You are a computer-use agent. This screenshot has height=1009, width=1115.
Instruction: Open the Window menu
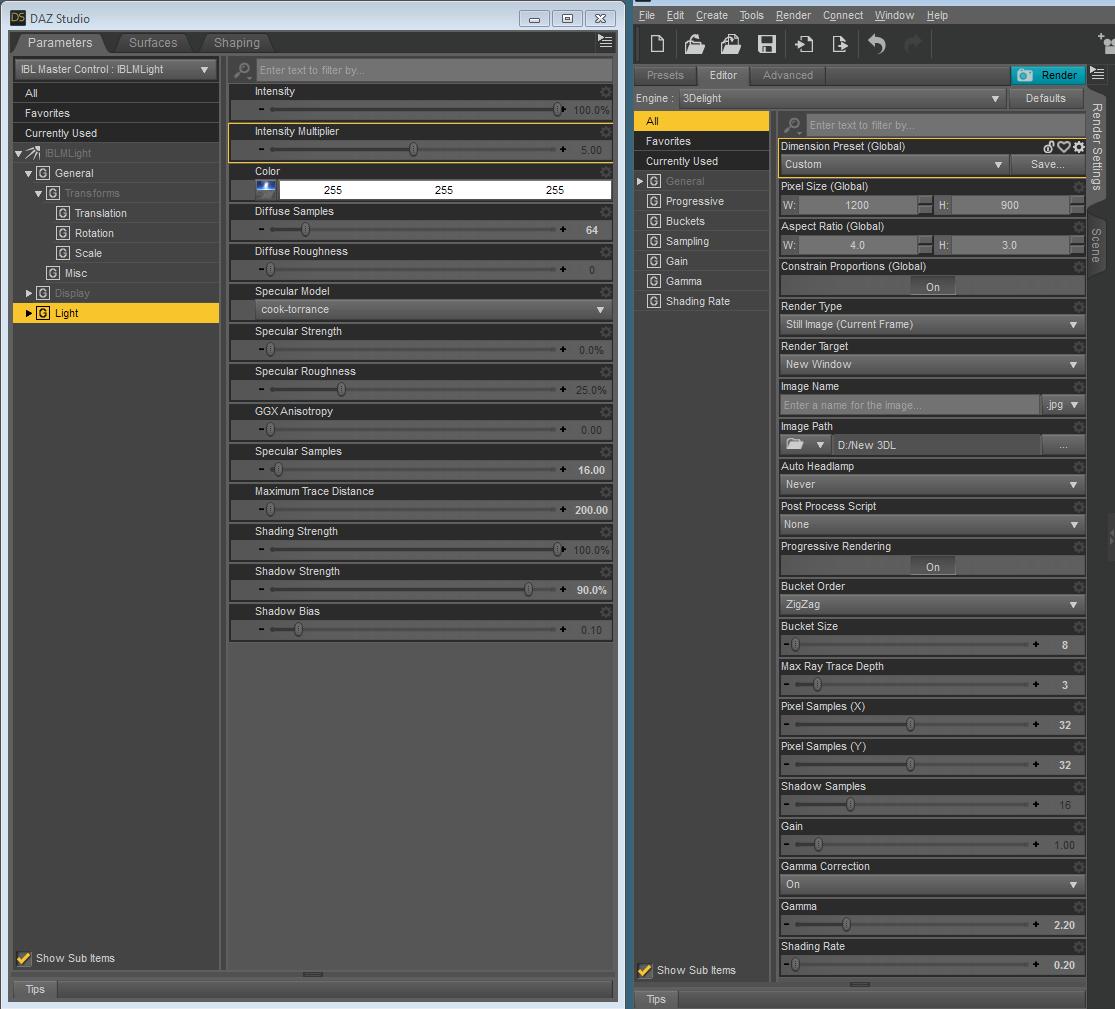(894, 15)
